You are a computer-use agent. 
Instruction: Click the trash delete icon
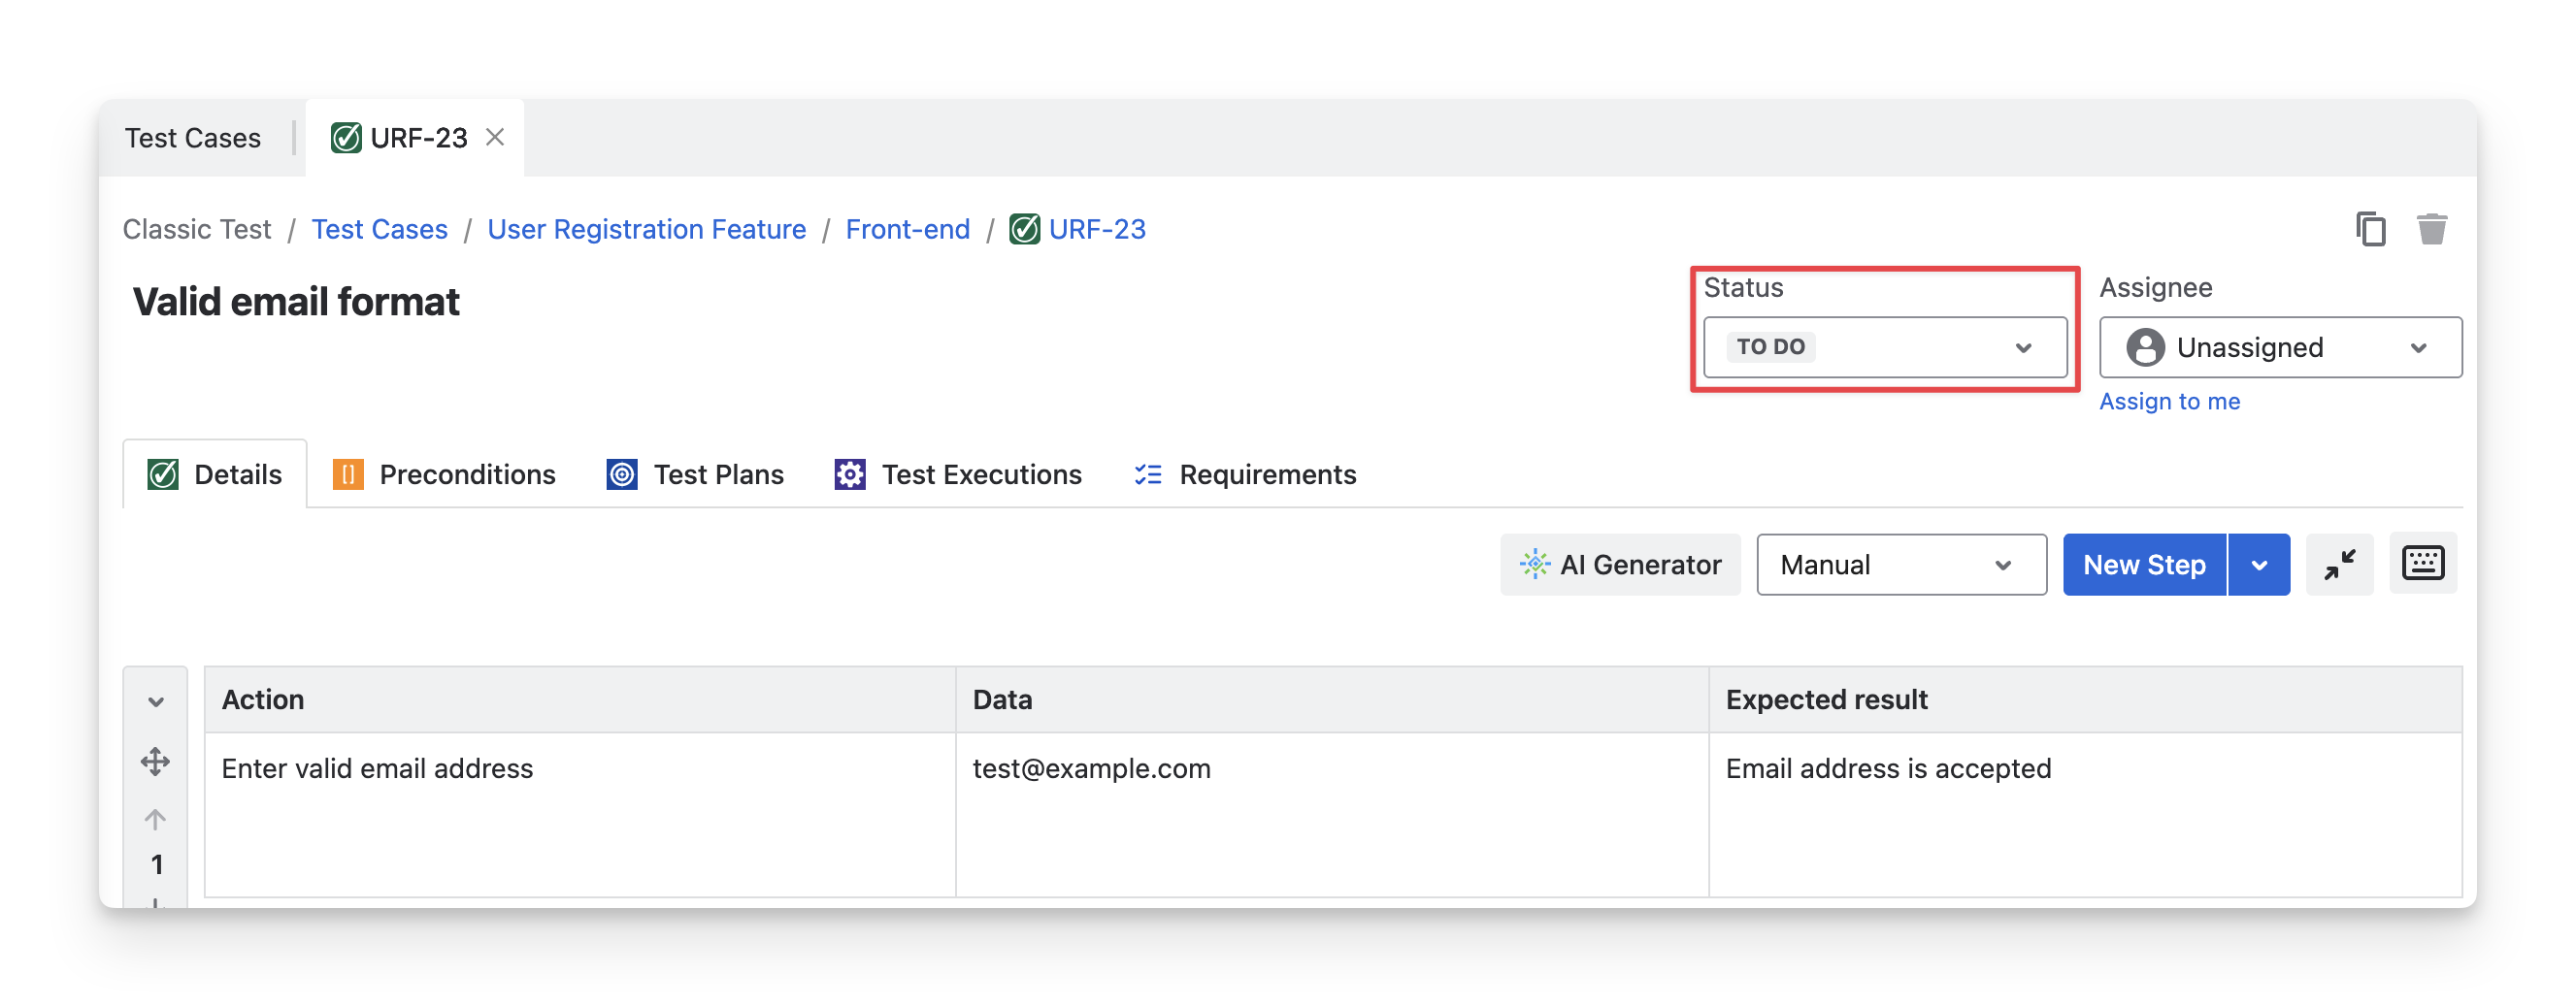[x=2431, y=229]
